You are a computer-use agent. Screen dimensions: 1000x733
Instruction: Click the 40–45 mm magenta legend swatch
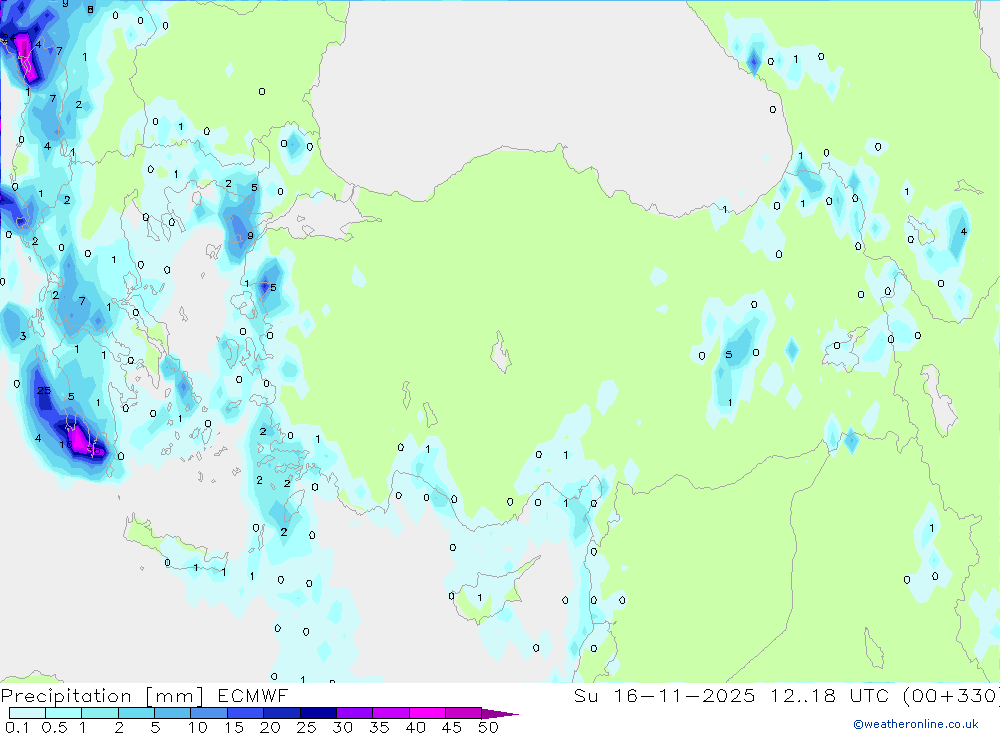click(427, 713)
